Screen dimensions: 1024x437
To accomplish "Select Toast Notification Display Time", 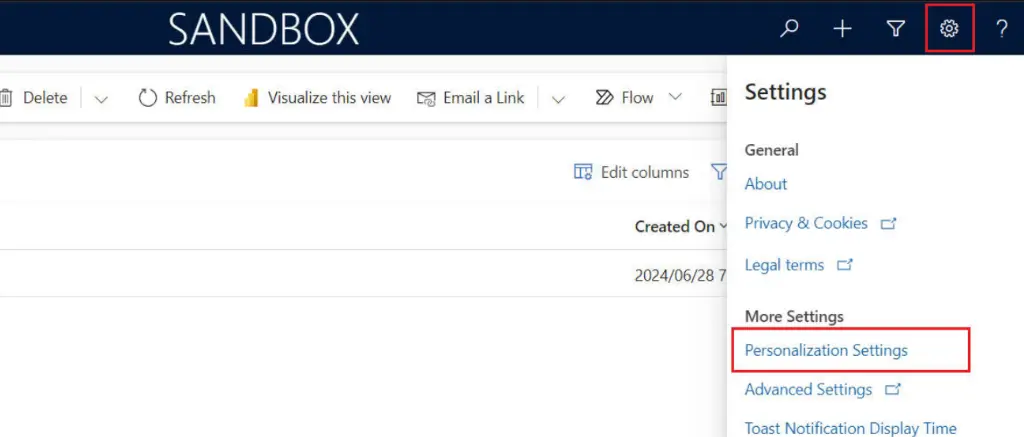I will [x=850, y=428].
